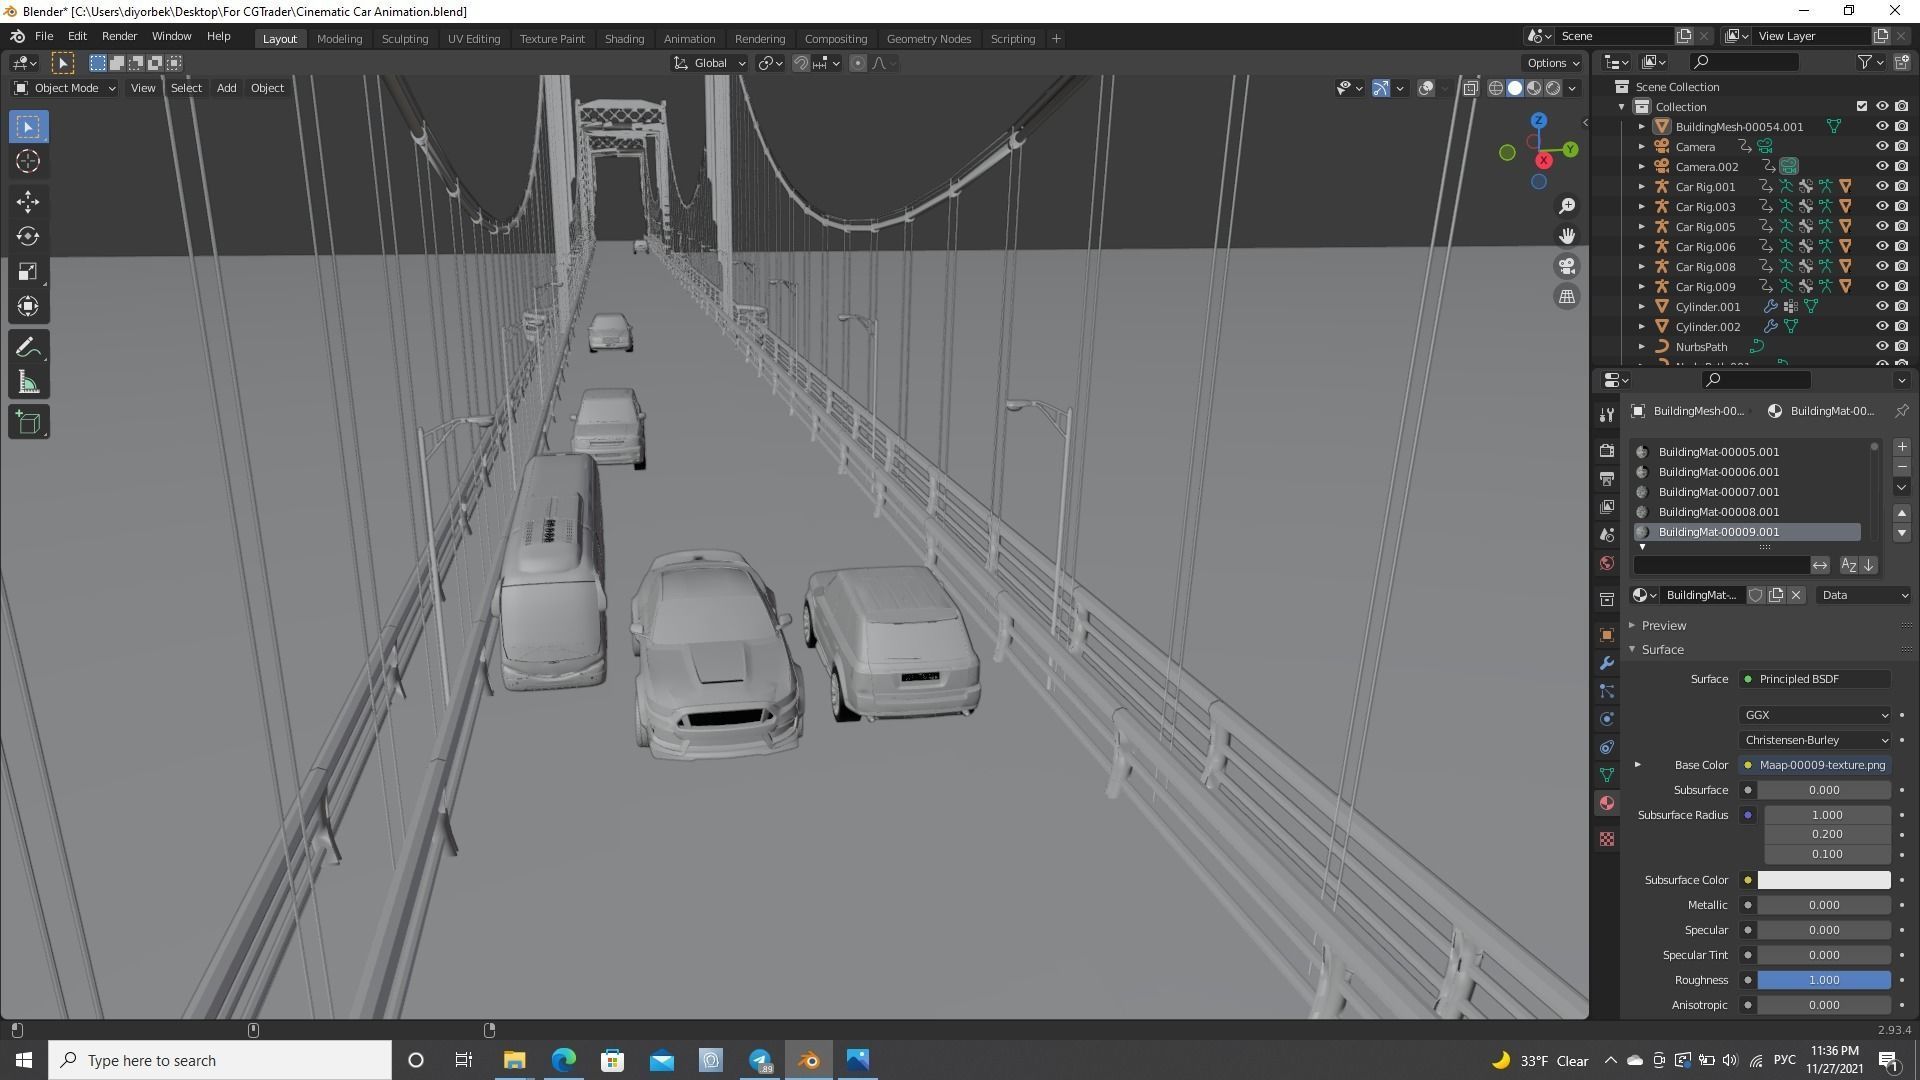Select the Rotate tool
1920x1080 pixels.
28,237
